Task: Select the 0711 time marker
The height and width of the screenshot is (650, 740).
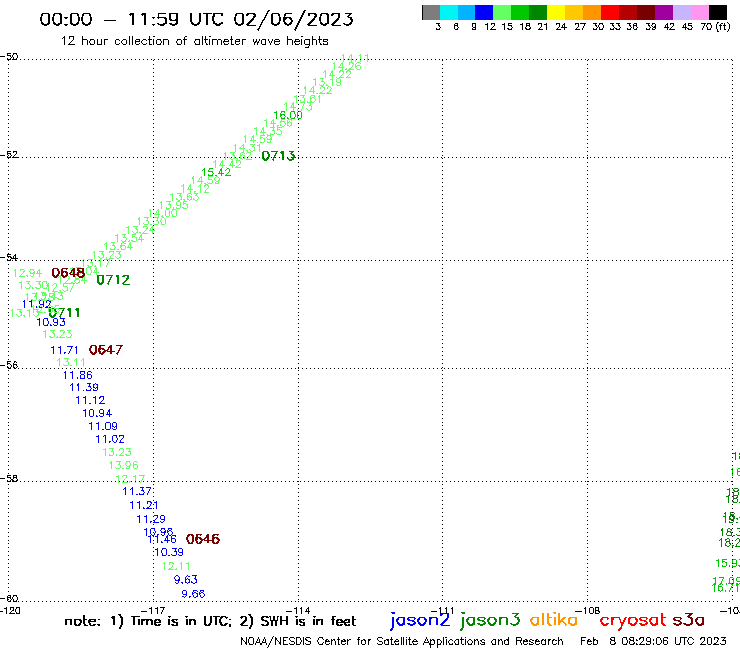Action: pos(65,312)
